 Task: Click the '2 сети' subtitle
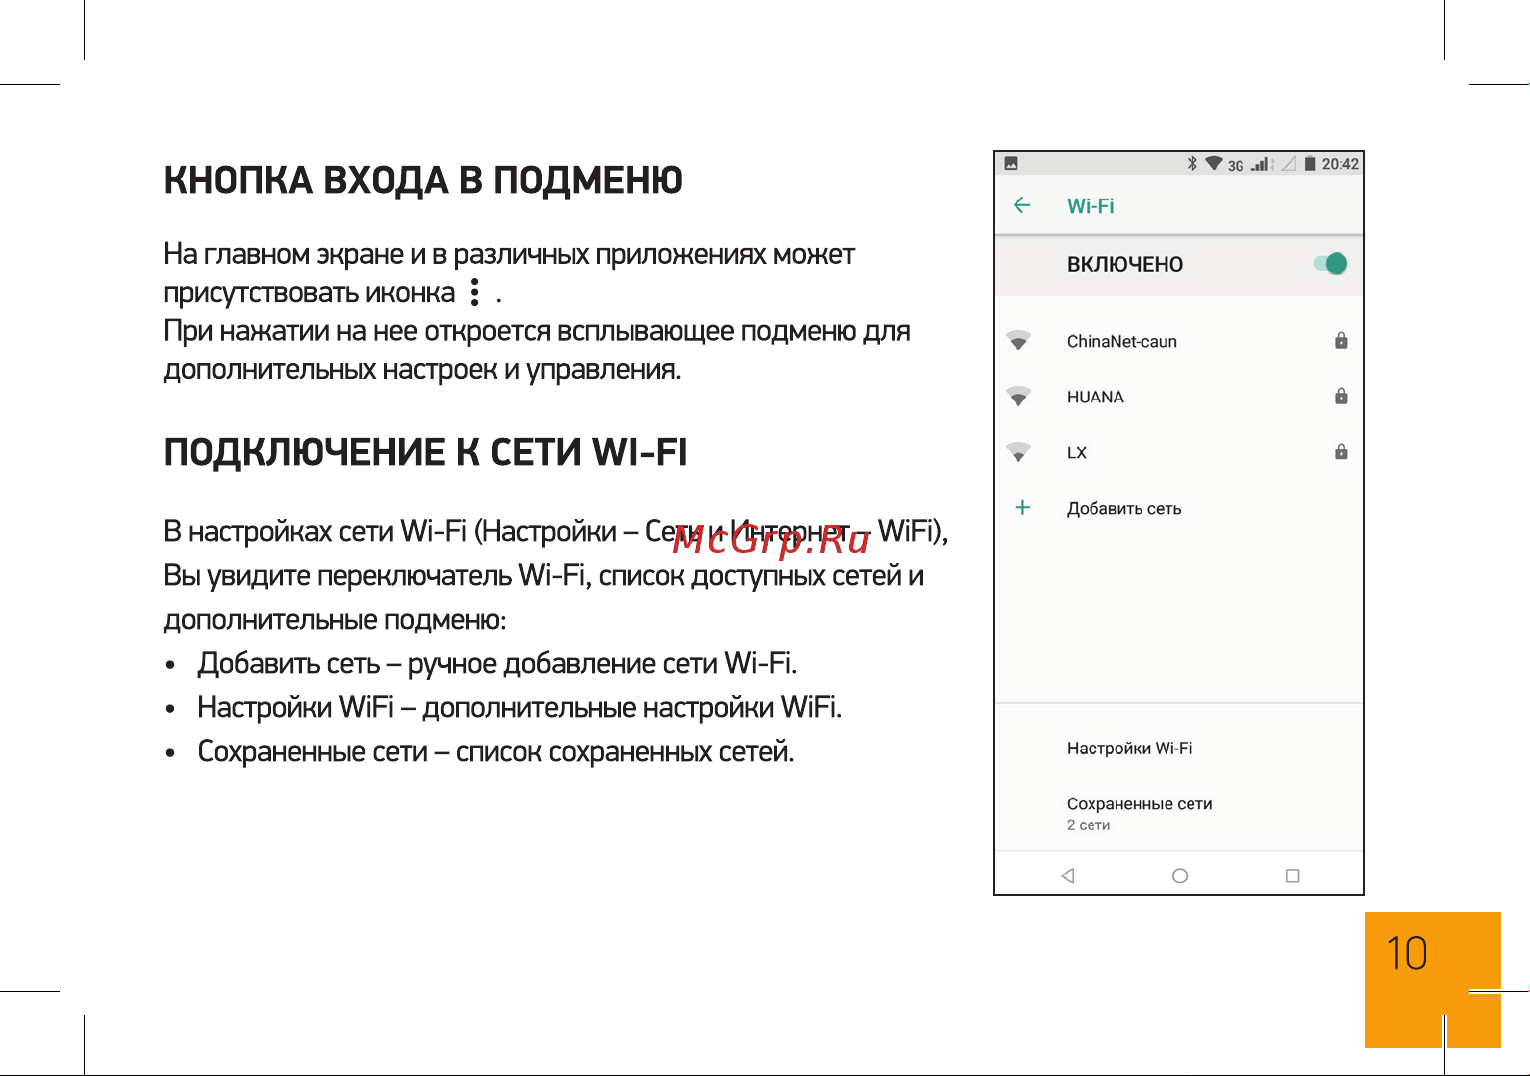pyautogui.click(x=1088, y=825)
